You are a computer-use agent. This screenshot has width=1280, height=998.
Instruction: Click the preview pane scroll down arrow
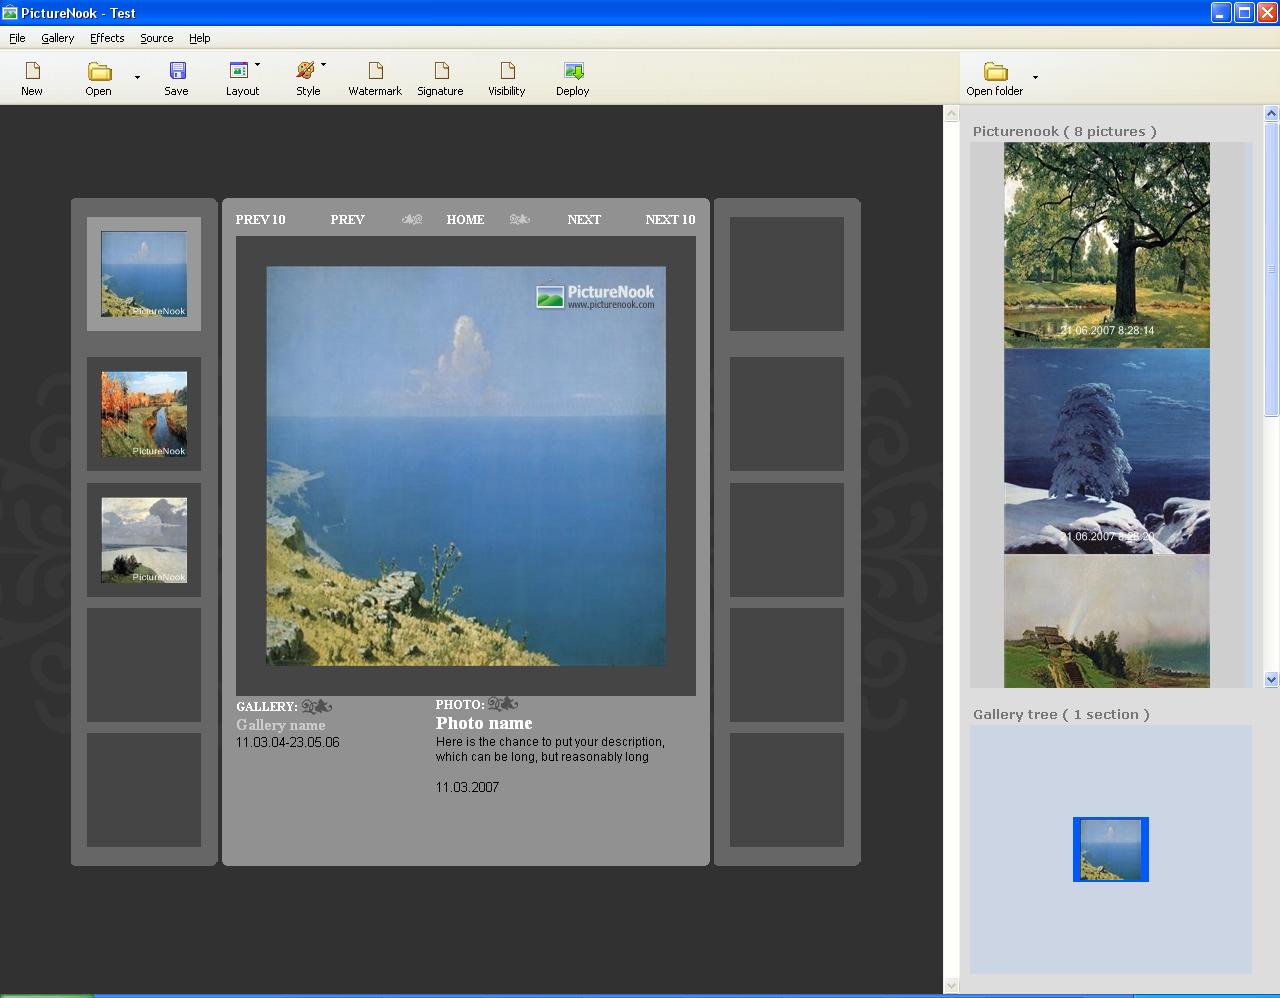pyautogui.click(x=951, y=985)
